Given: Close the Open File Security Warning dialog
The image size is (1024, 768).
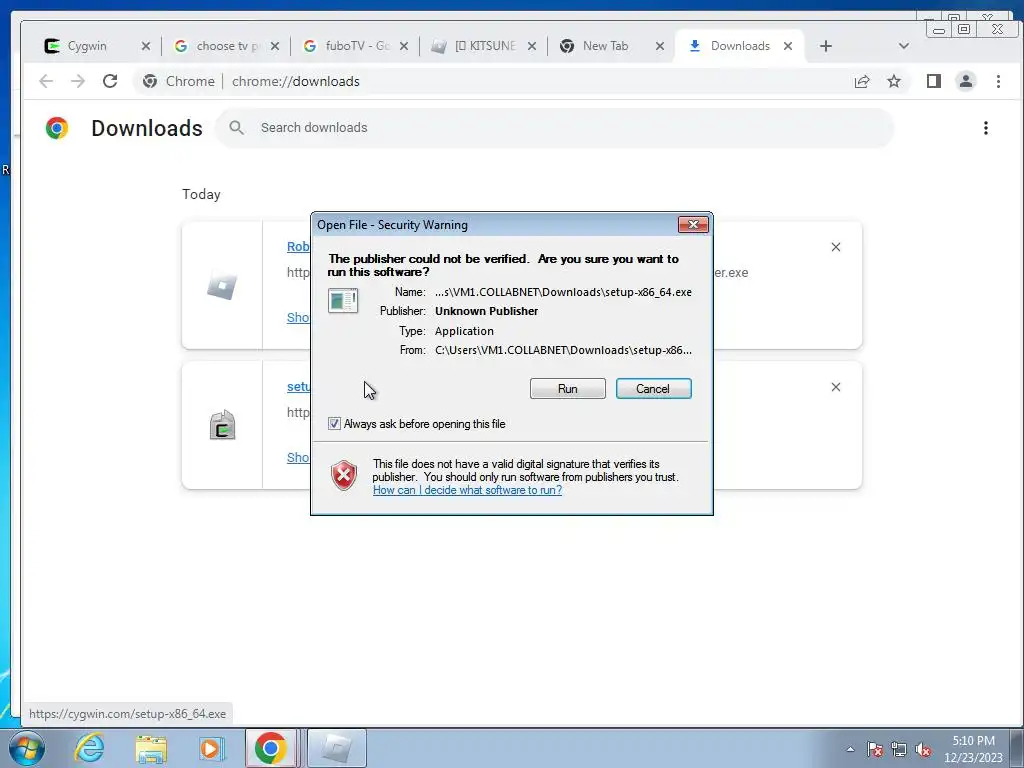Looking at the screenshot, I should [x=693, y=225].
